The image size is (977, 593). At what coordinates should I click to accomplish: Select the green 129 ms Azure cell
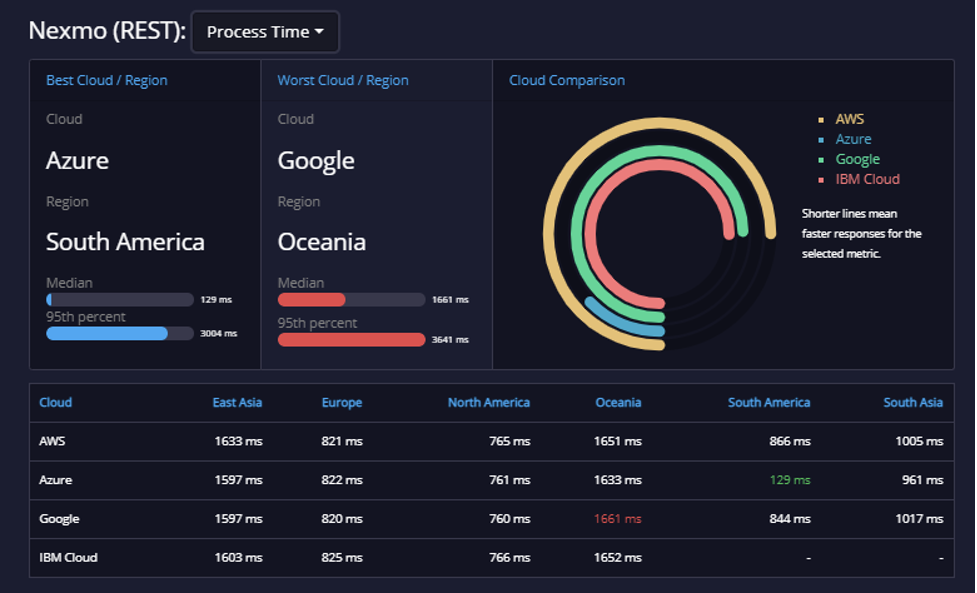(x=789, y=480)
